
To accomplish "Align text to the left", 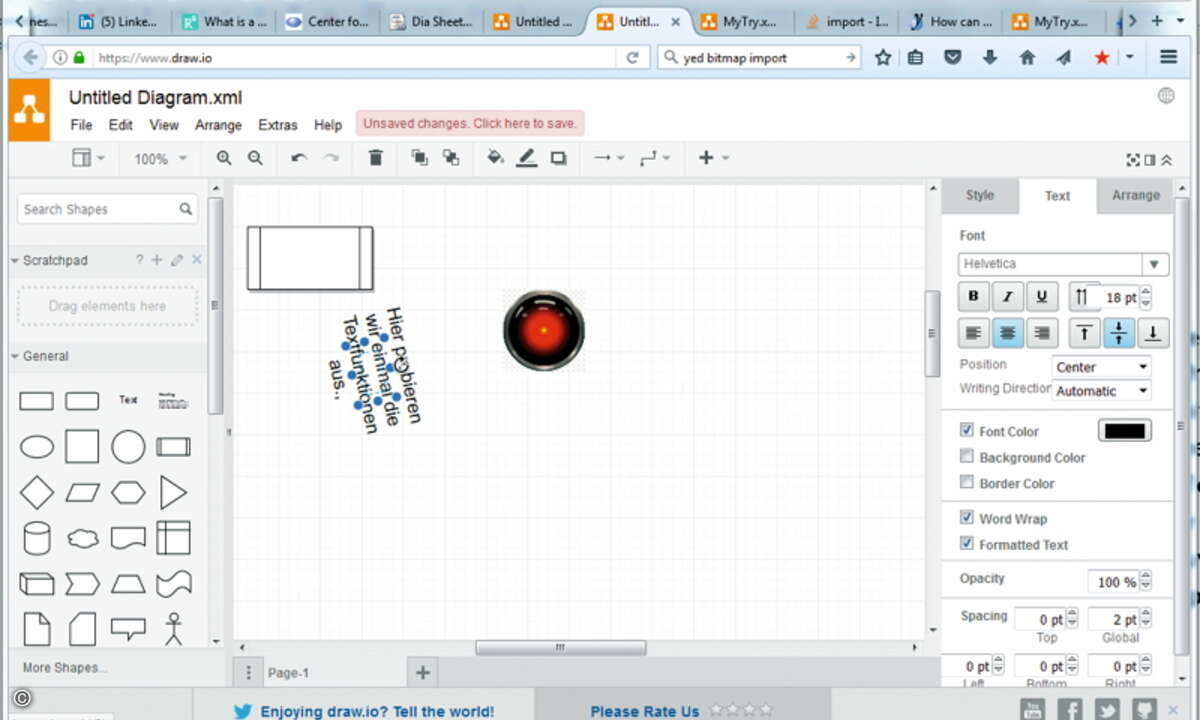I will pos(973,333).
